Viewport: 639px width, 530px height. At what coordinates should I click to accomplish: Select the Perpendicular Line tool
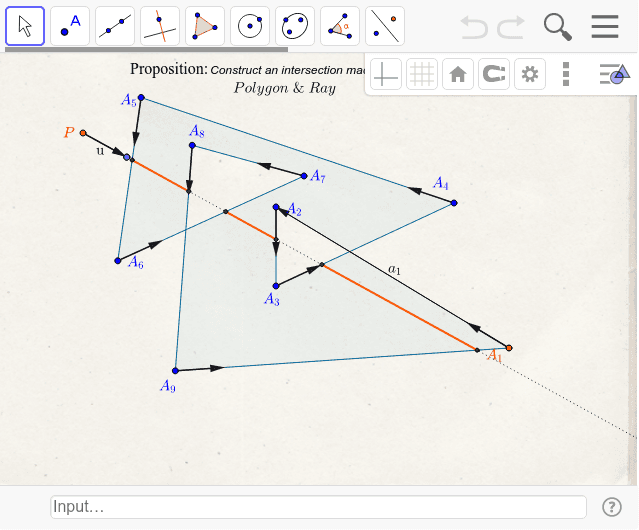coord(160,26)
